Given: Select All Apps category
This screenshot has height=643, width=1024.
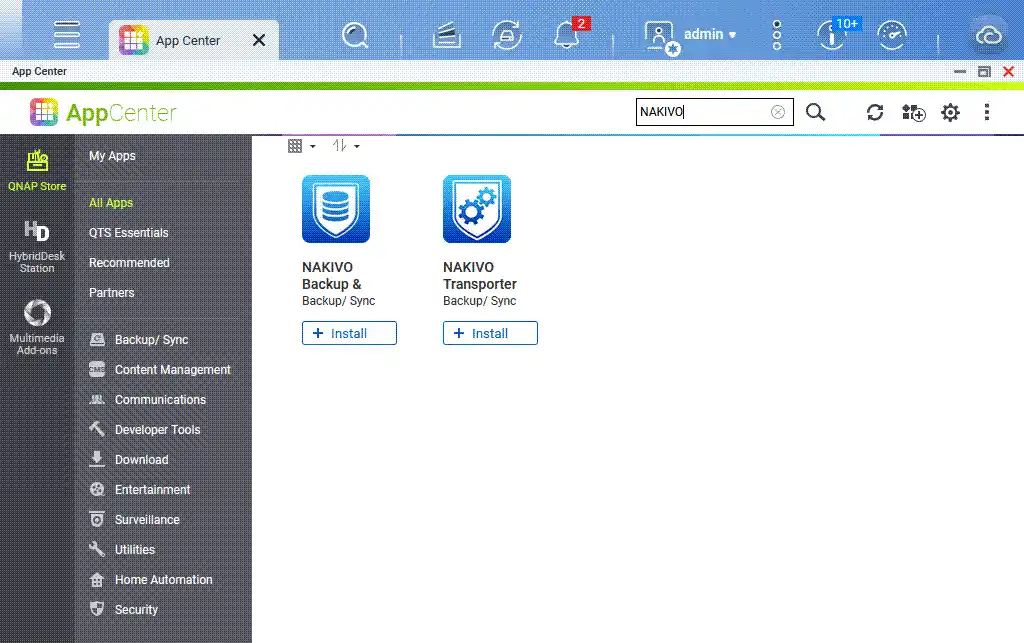Looking at the screenshot, I should [111, 202].
